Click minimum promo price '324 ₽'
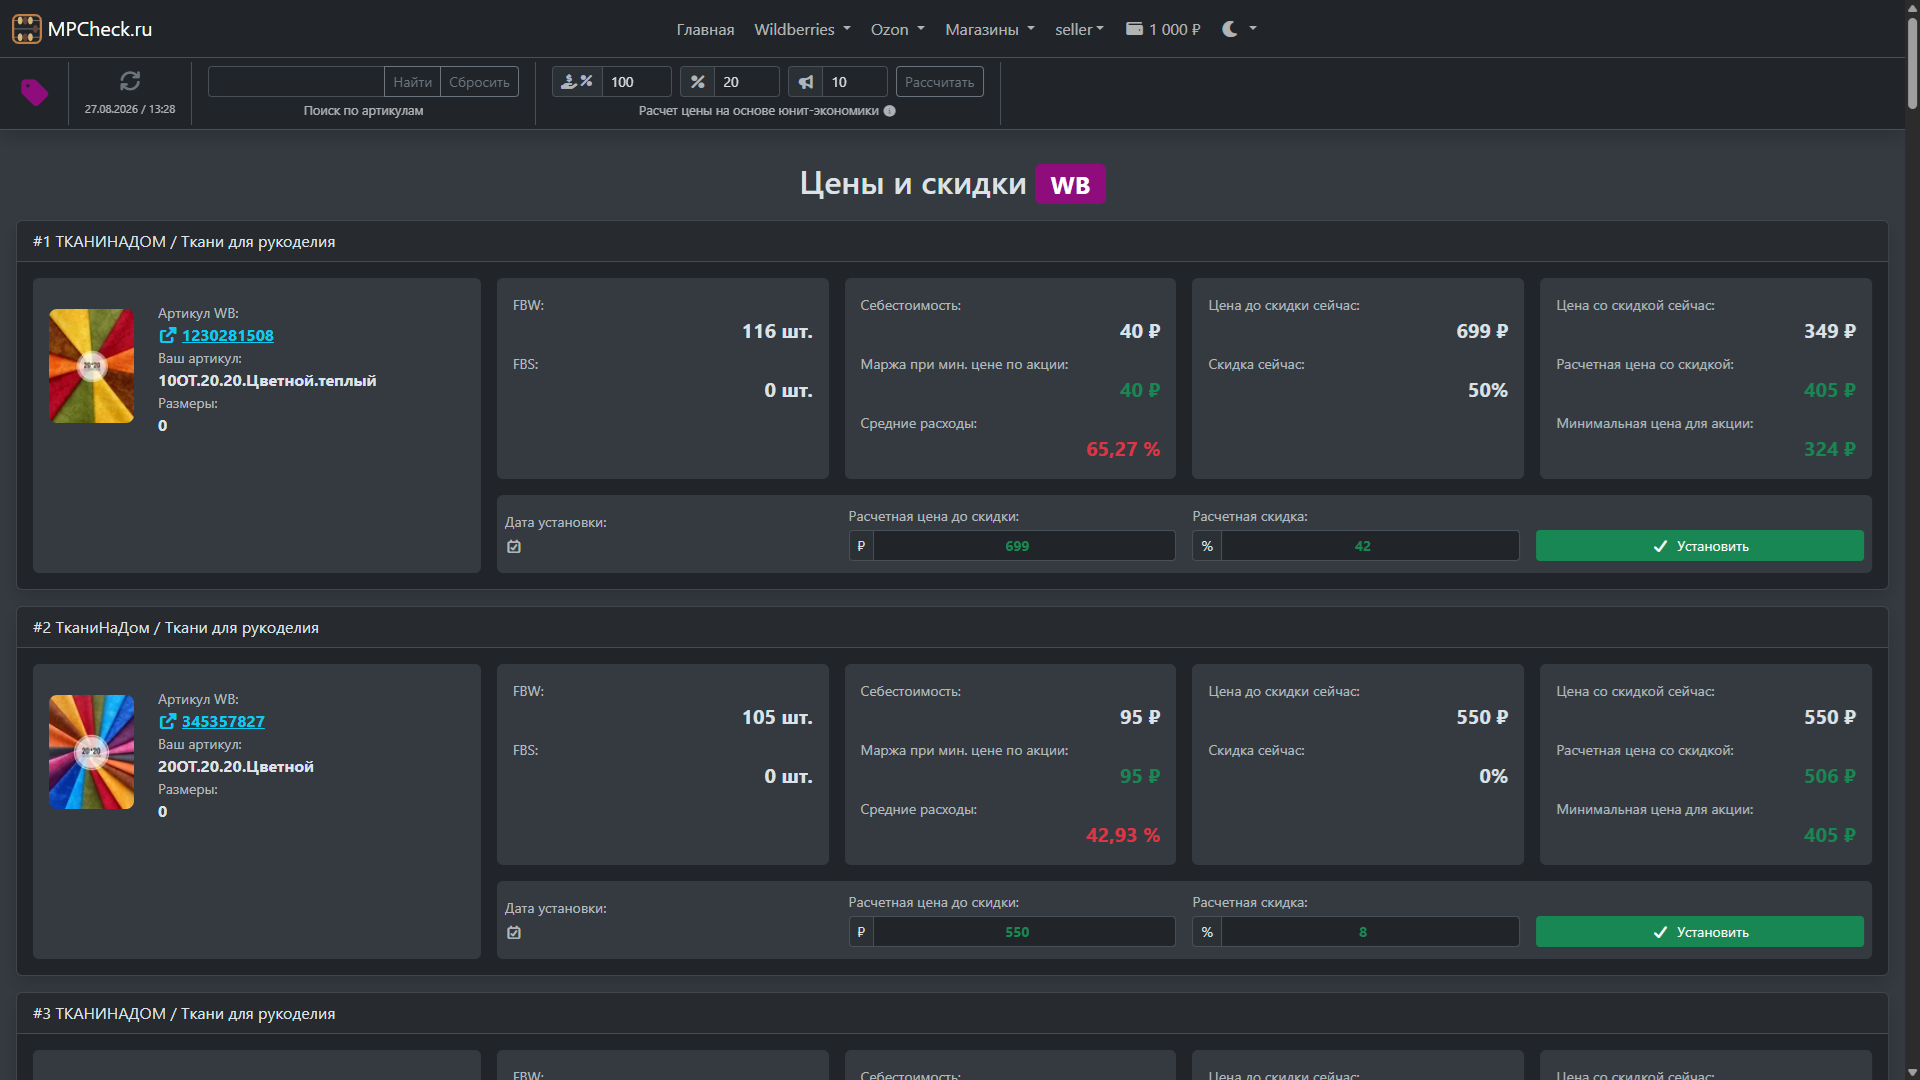The height and width of the screenshot is (1080, 1920). 1830,449
